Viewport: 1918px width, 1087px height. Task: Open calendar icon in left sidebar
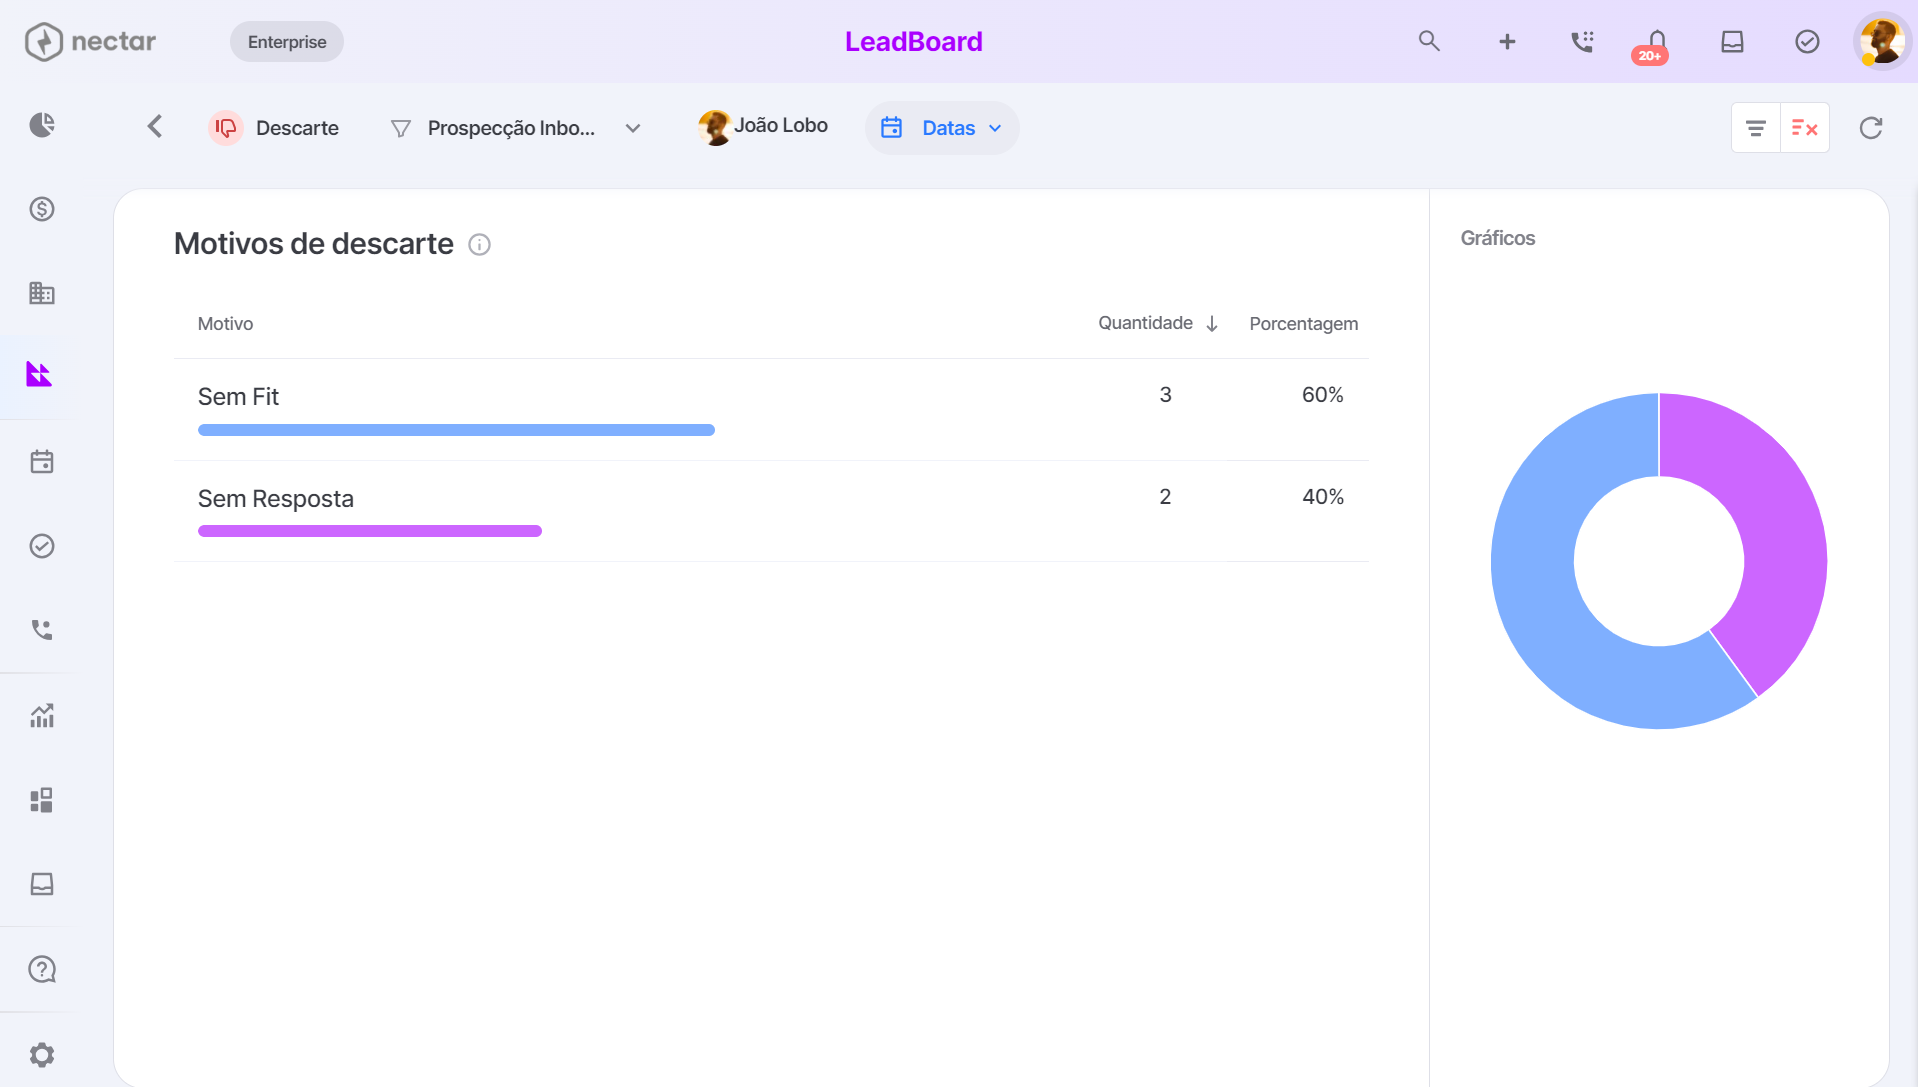click(x=42, y=462)
